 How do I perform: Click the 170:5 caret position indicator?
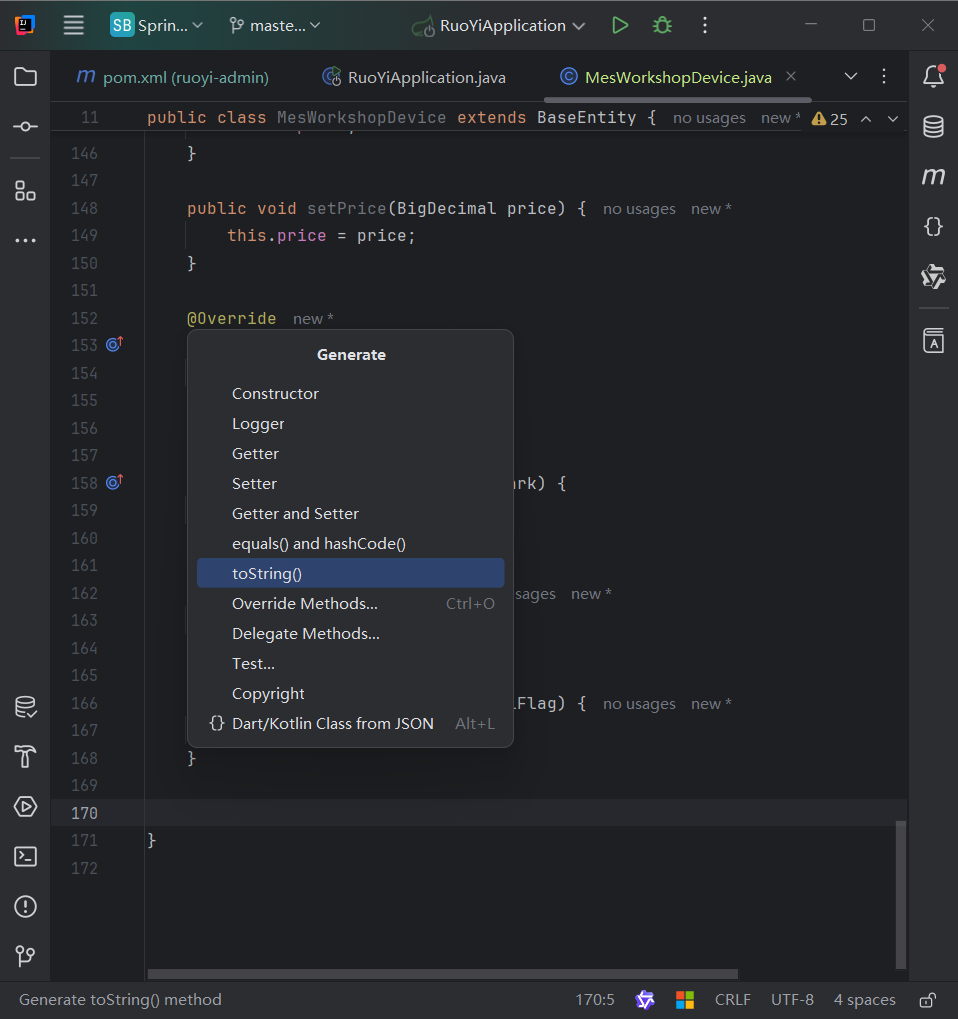[595, 1000]
